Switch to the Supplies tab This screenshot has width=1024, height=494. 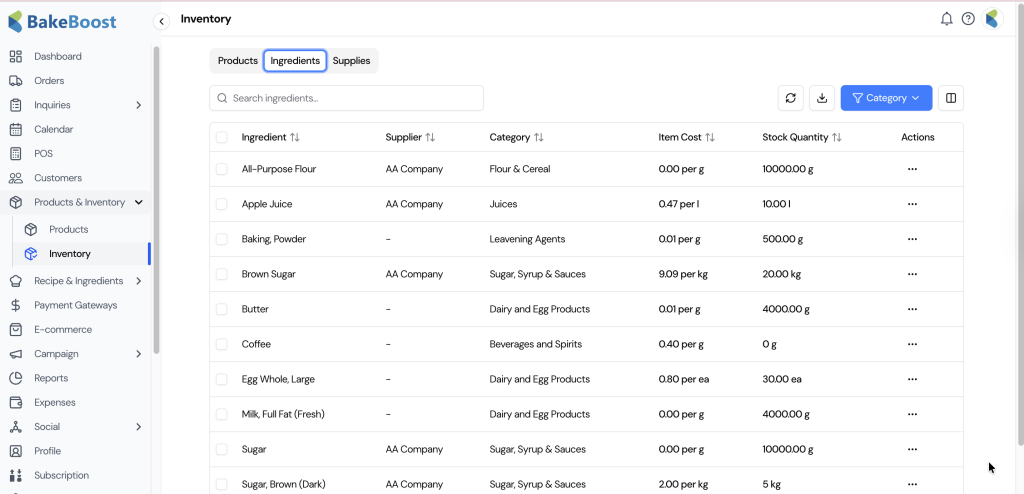coord(351,61)
